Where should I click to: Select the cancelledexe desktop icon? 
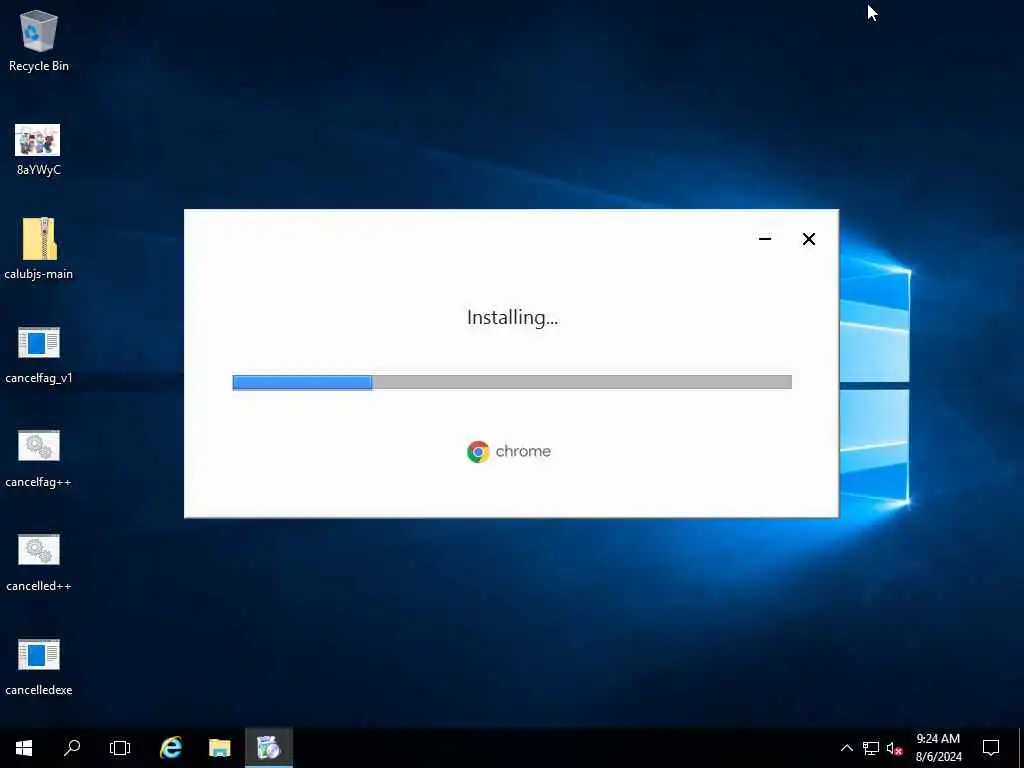(x=39, y=666)
